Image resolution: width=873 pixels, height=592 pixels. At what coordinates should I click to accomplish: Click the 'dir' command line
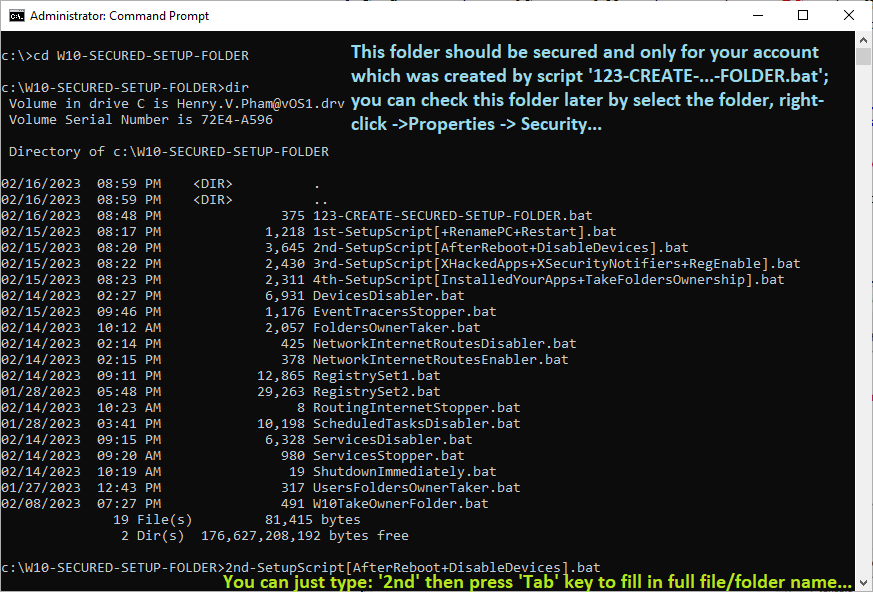click(125, 87)
